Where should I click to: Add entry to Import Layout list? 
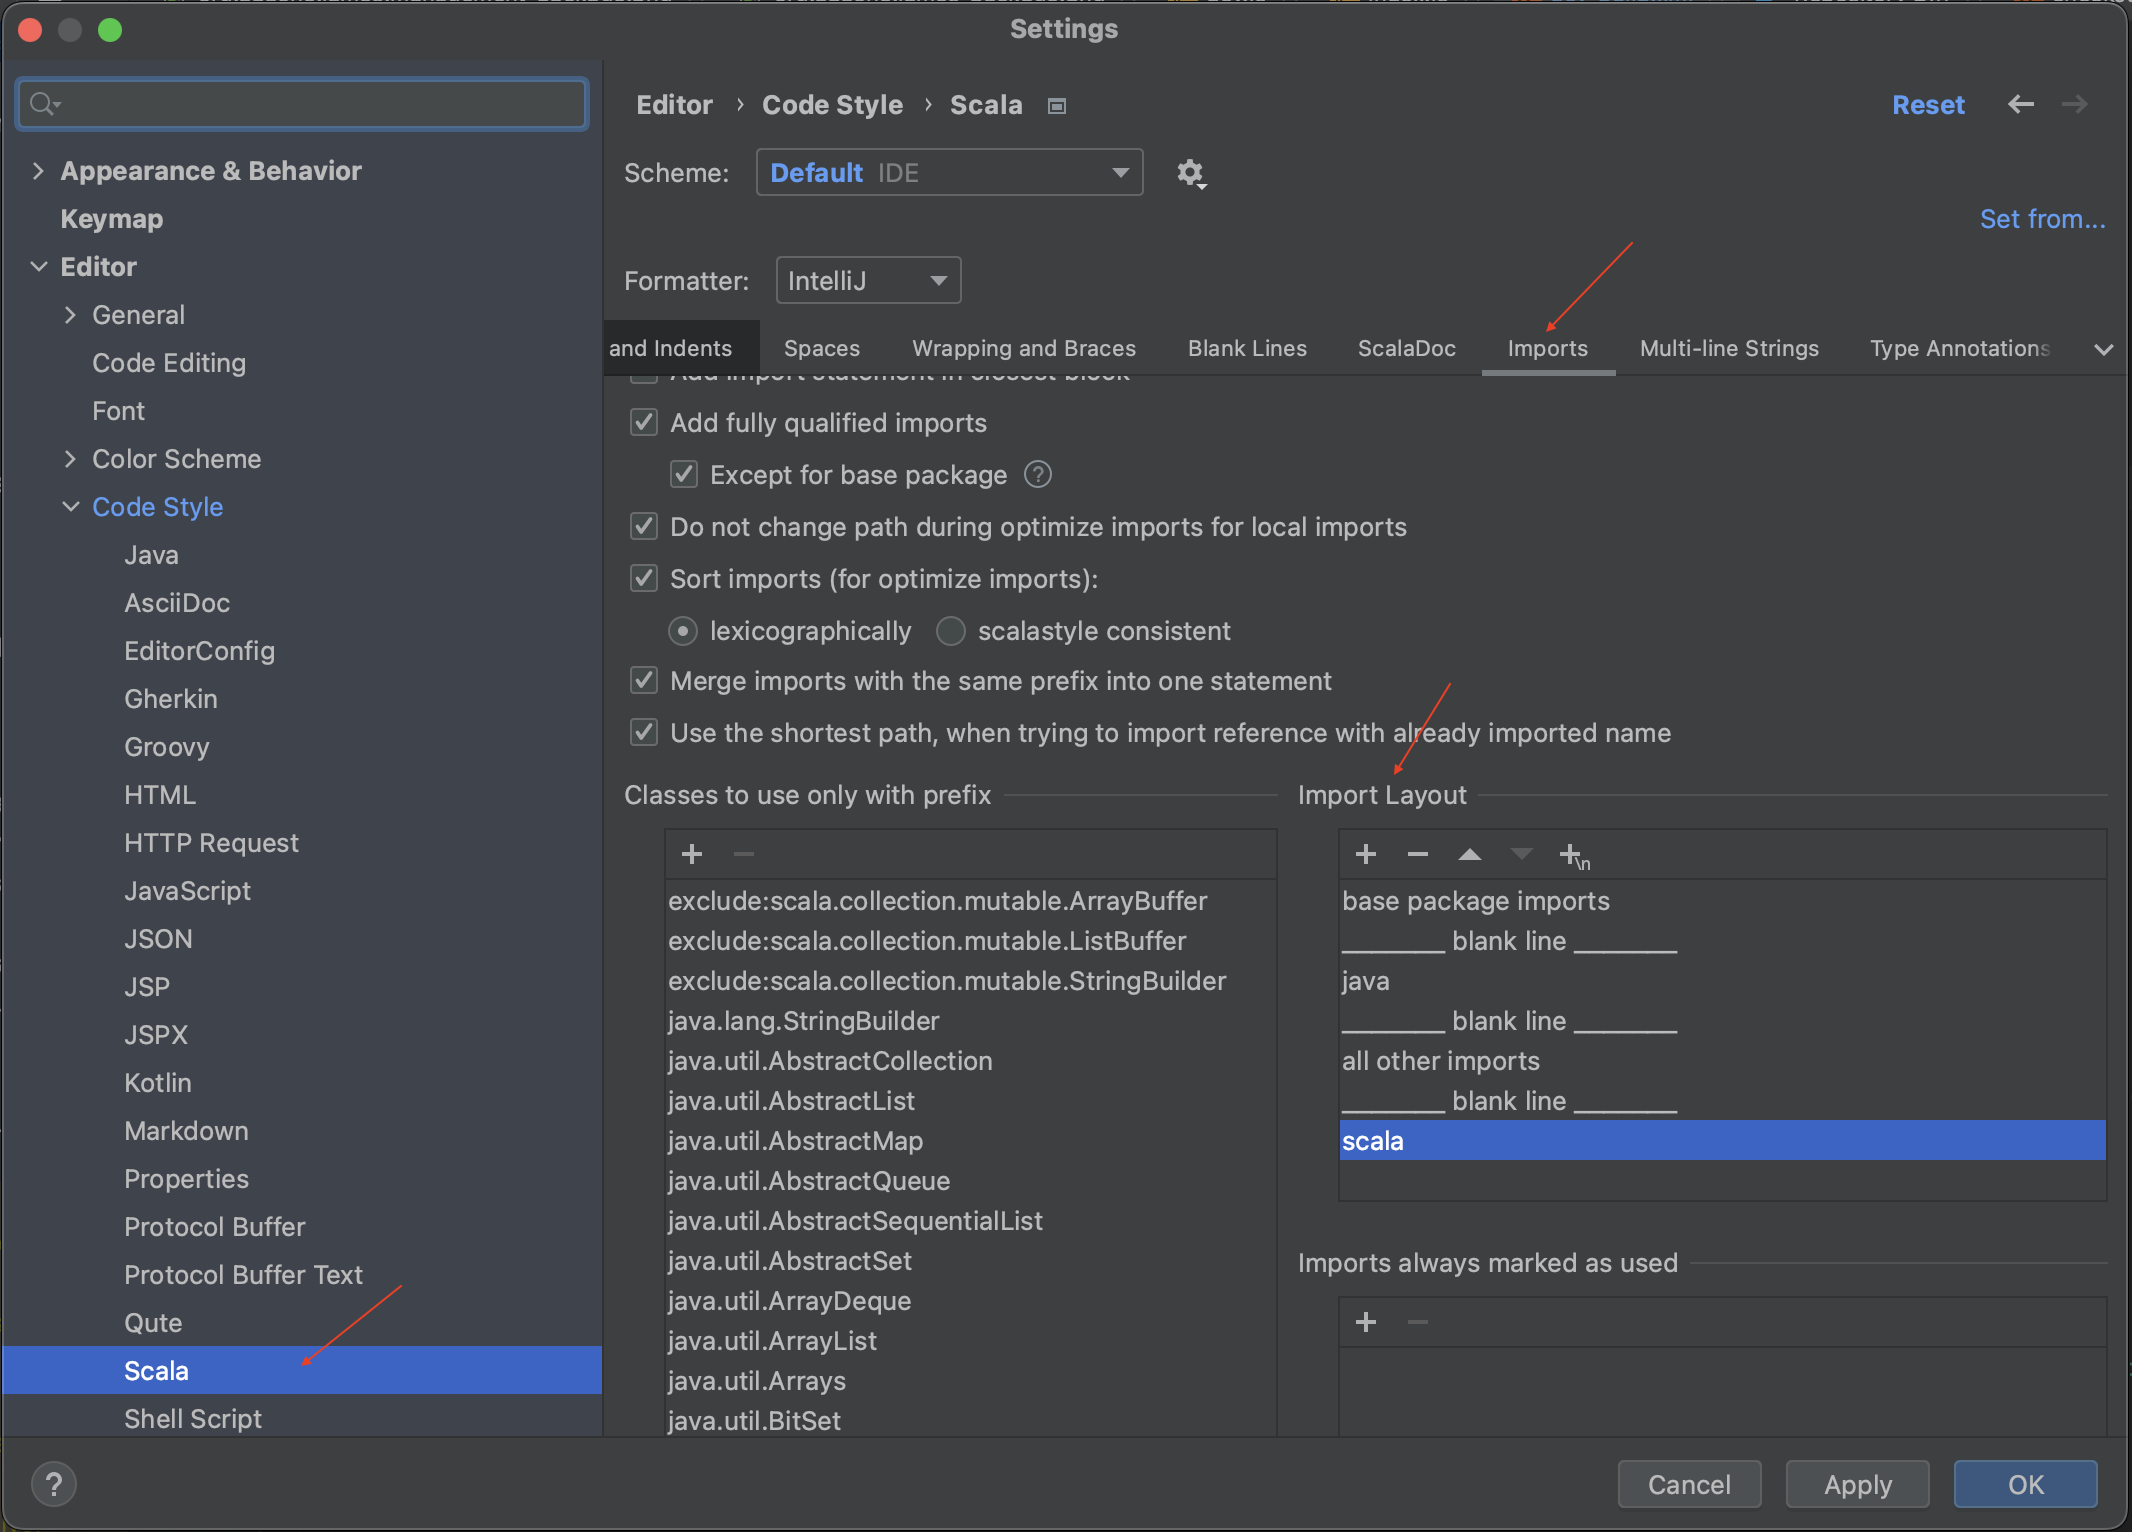coord(1366,855)
